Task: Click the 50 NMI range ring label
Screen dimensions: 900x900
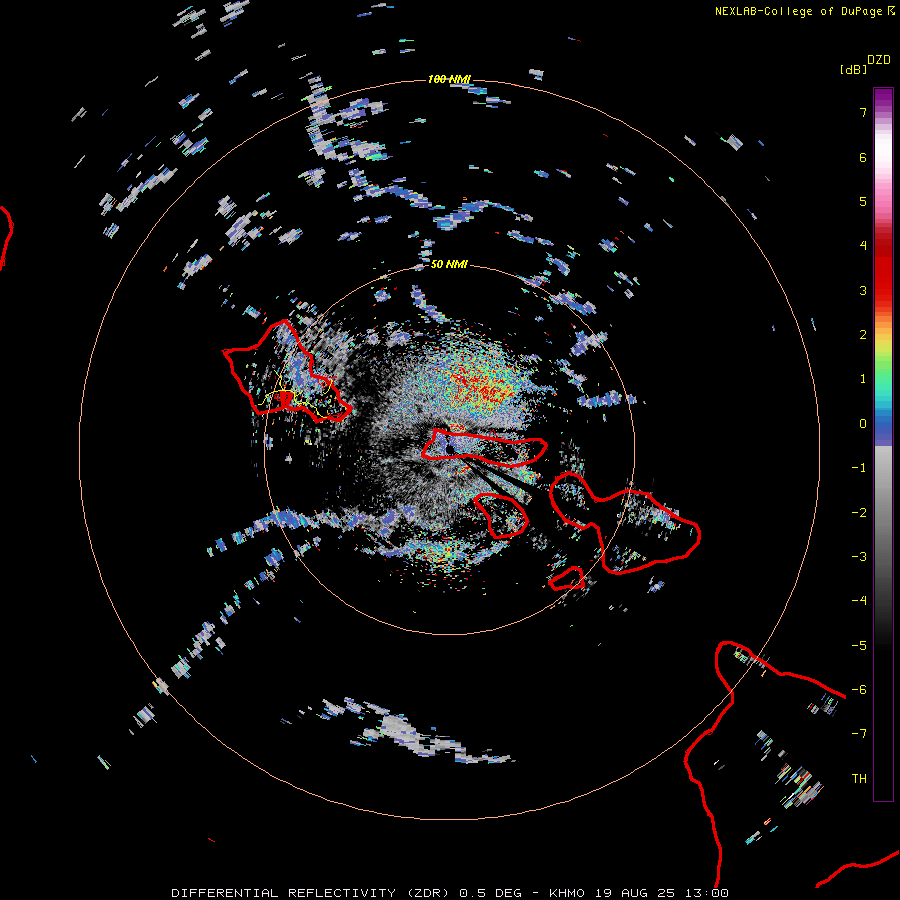Action: pos(449,264)
